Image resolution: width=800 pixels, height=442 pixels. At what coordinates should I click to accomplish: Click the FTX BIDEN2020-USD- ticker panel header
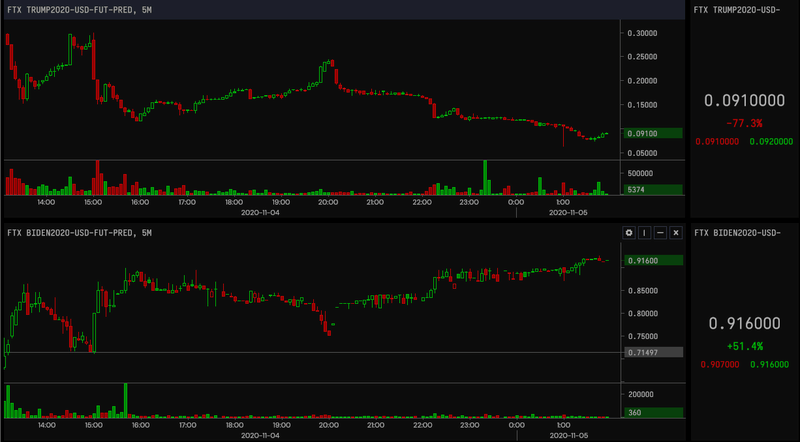click(x=737, y=233)
